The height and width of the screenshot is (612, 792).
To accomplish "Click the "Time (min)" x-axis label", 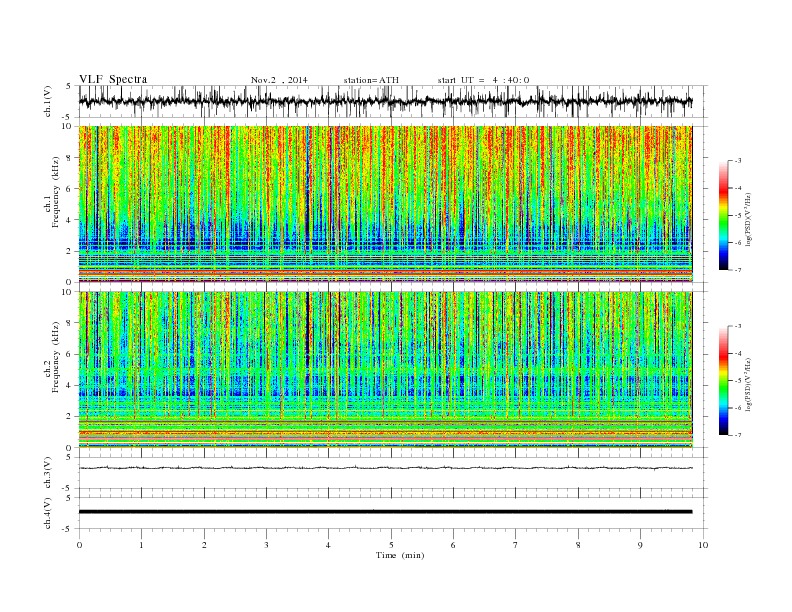I will coord(400,555).
